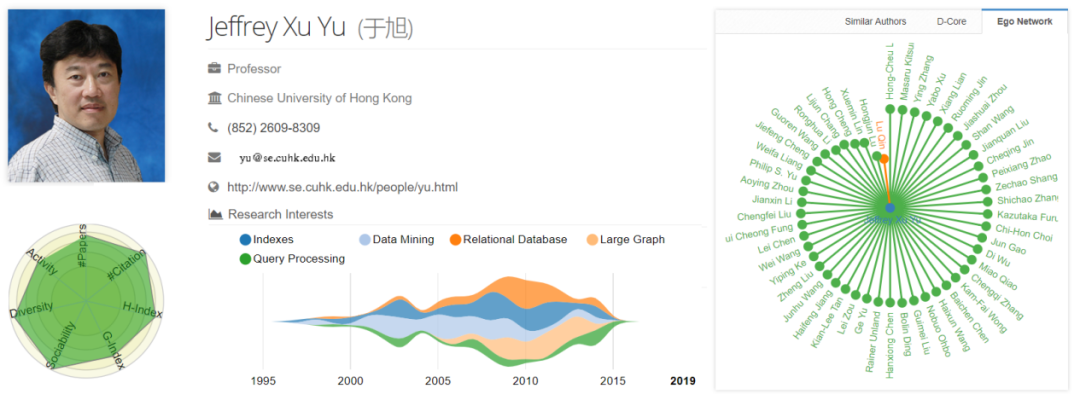This screenshot has width=1080, height=400.
Task: Click the briefcase icon beside Professor
Action: tap(214, 69)
